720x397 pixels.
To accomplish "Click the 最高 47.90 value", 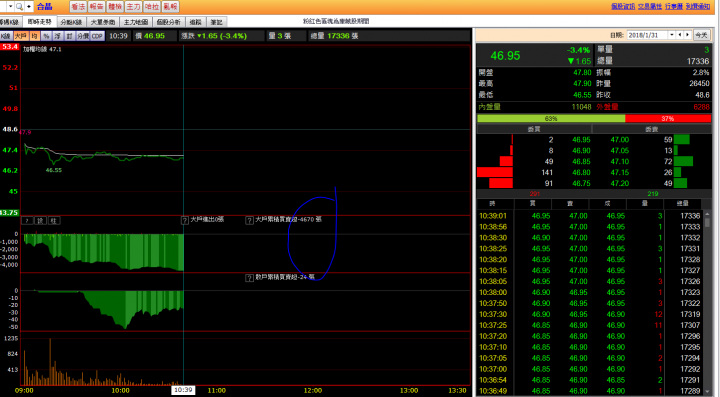I will 582,84.
